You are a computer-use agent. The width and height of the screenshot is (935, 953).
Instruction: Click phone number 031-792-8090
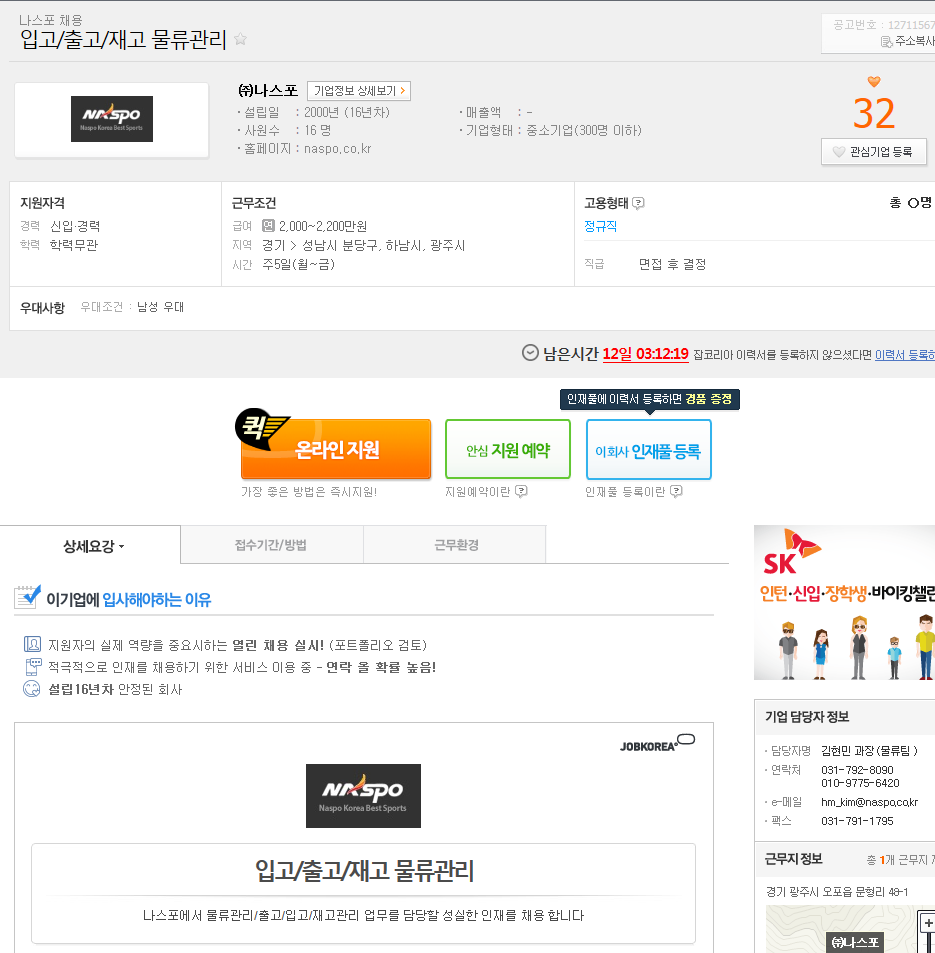[857, 770]
